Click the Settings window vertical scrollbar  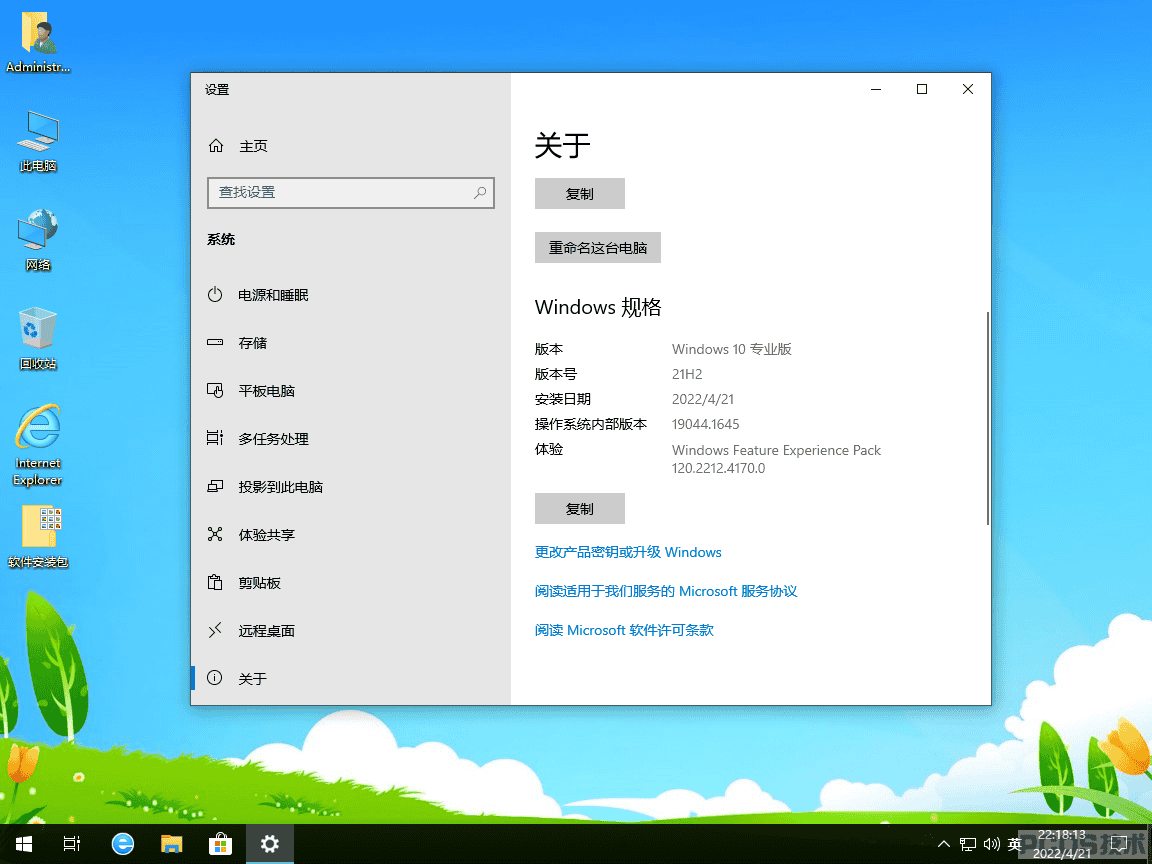tap(987, 418)
